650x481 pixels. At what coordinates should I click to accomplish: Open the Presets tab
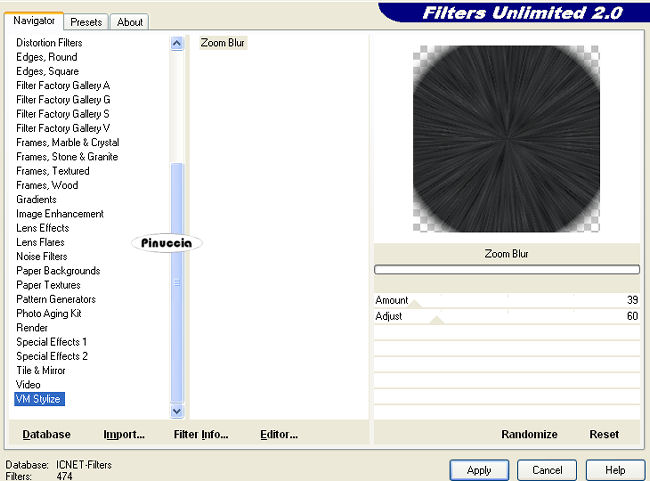[x=86, y=22]
